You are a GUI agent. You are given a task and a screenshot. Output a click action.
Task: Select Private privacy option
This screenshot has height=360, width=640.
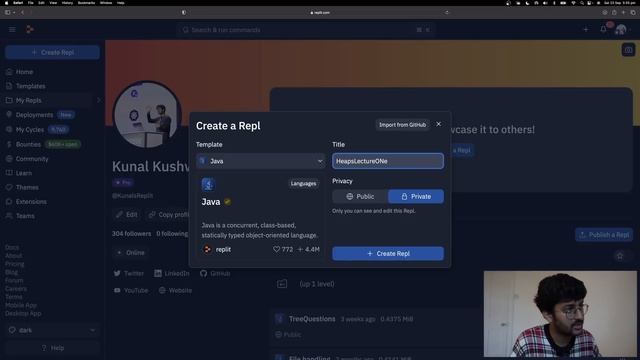point(416,197)
